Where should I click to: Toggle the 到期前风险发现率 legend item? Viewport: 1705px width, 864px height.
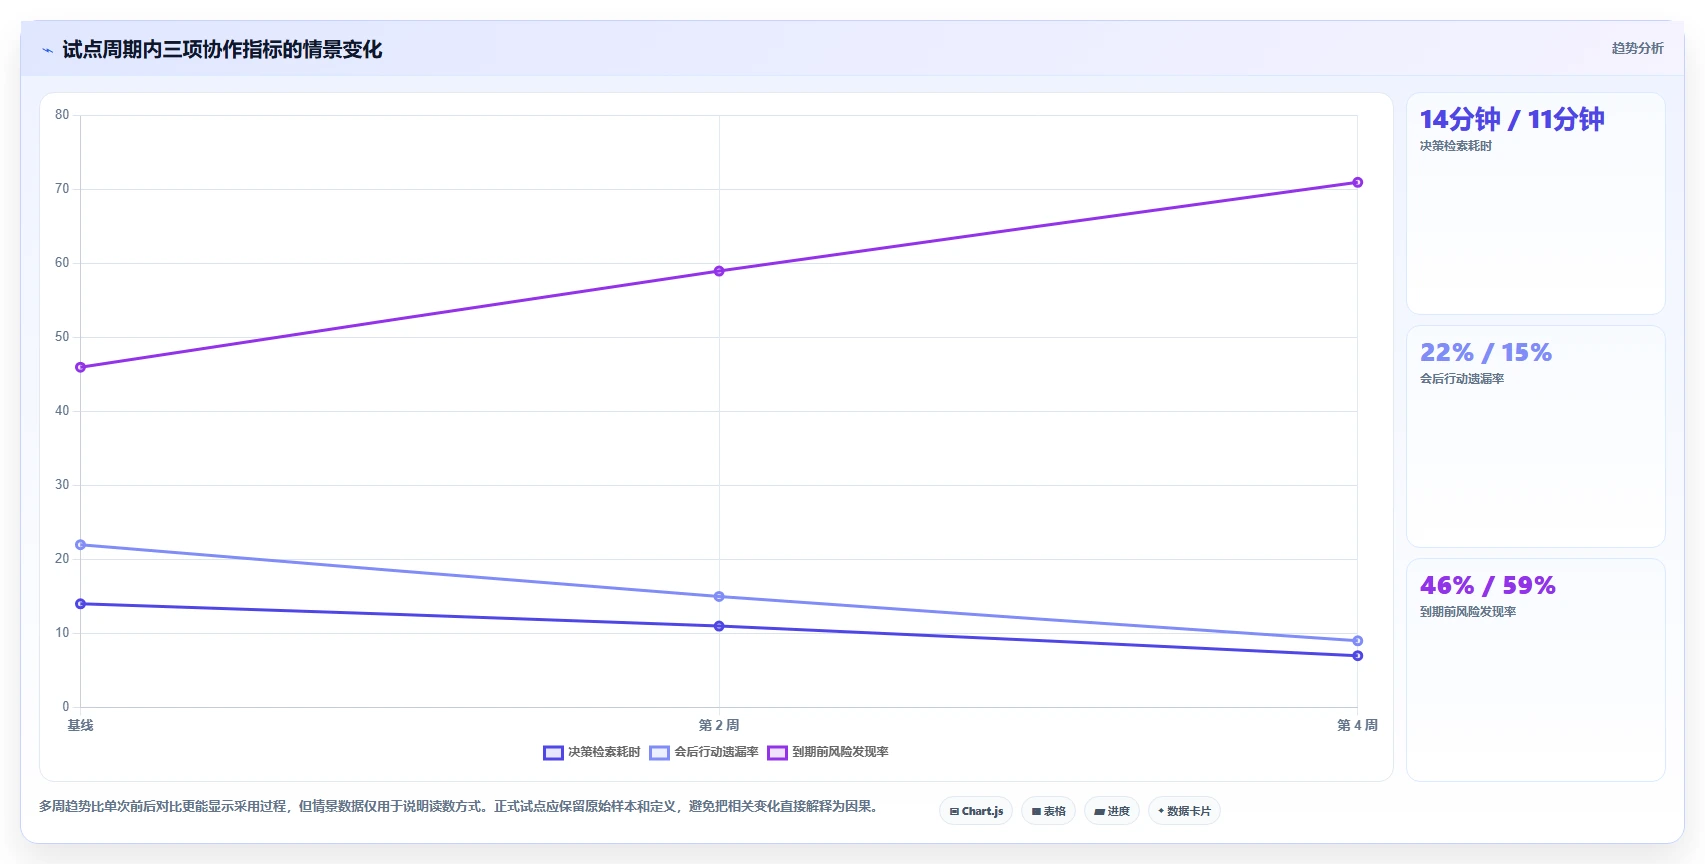pos(828,752)
